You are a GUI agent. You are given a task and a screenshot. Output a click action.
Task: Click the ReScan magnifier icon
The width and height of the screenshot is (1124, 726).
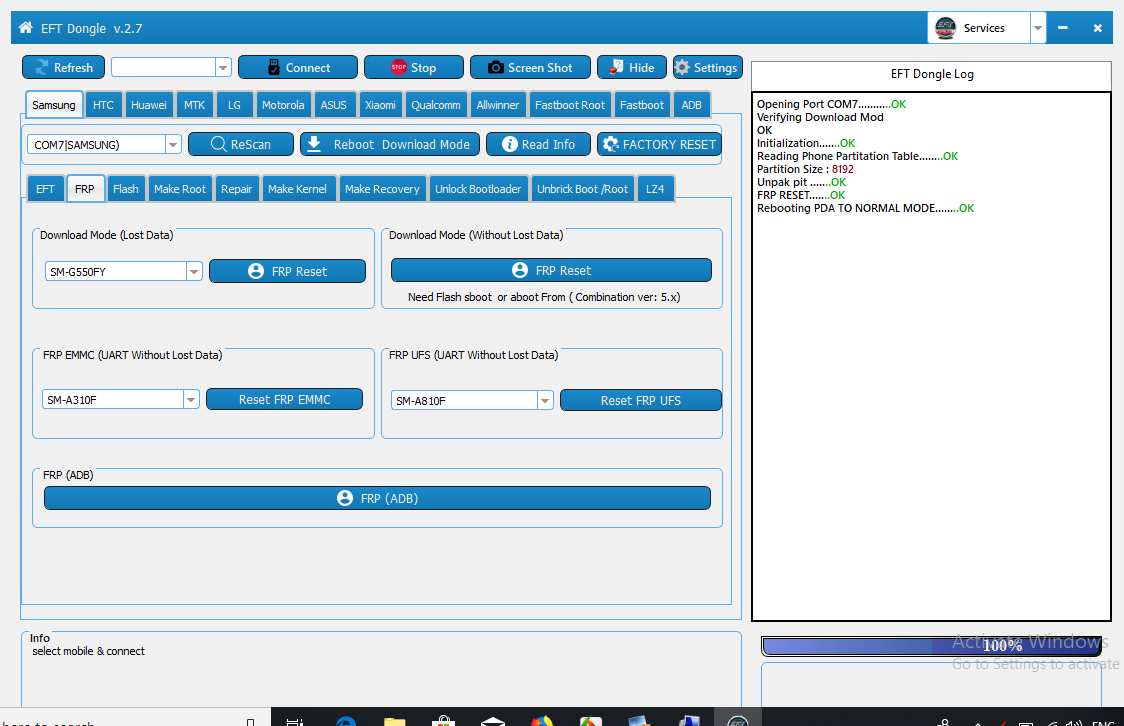click(219, 144)
